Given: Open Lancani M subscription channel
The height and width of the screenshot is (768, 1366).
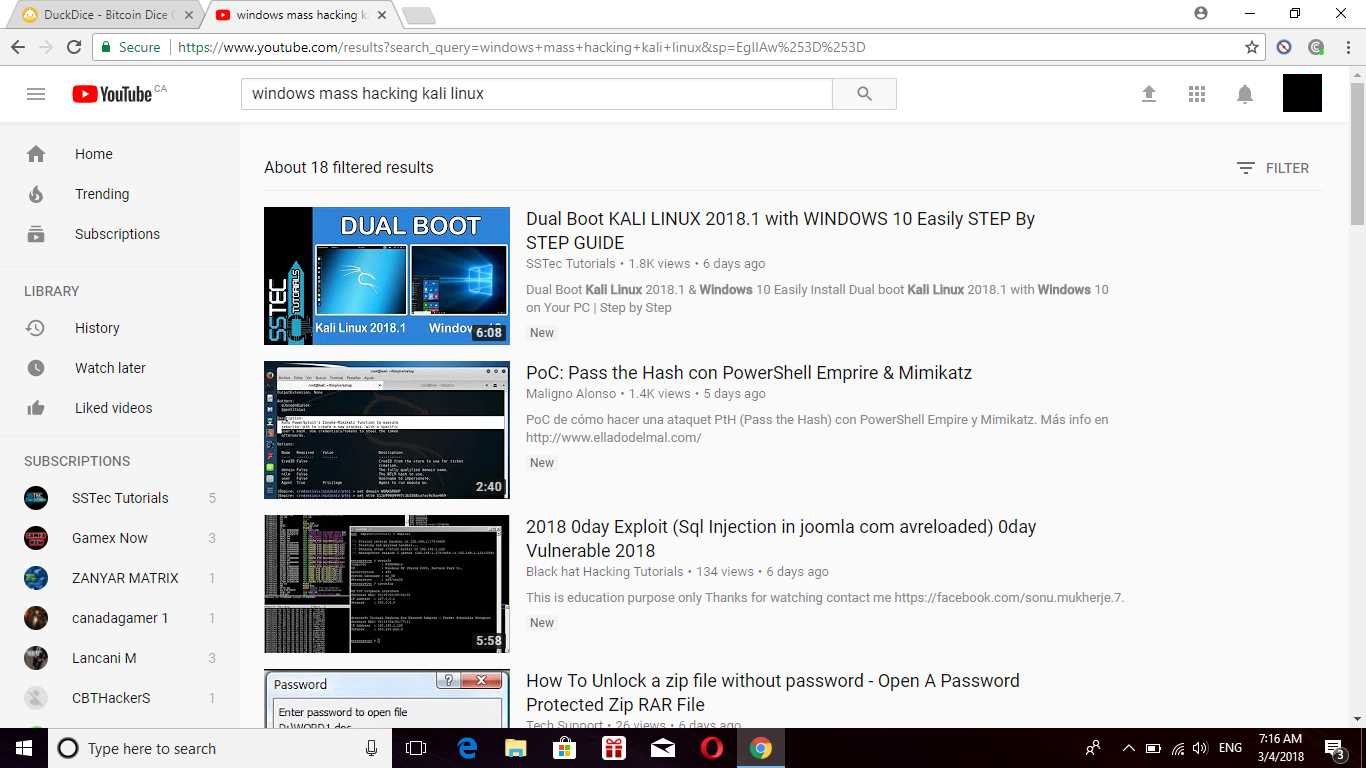Looking at the screenshot, I should [x=120, y=658].
